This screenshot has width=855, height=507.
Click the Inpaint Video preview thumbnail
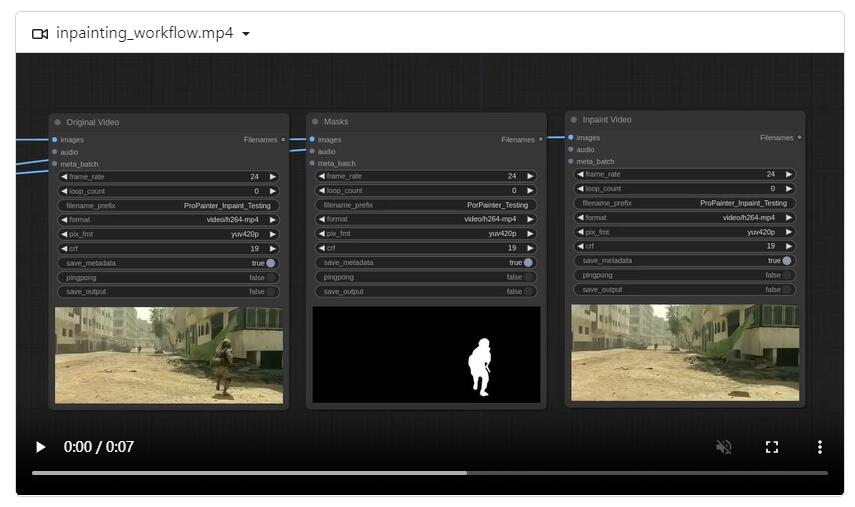coord(685,353)
